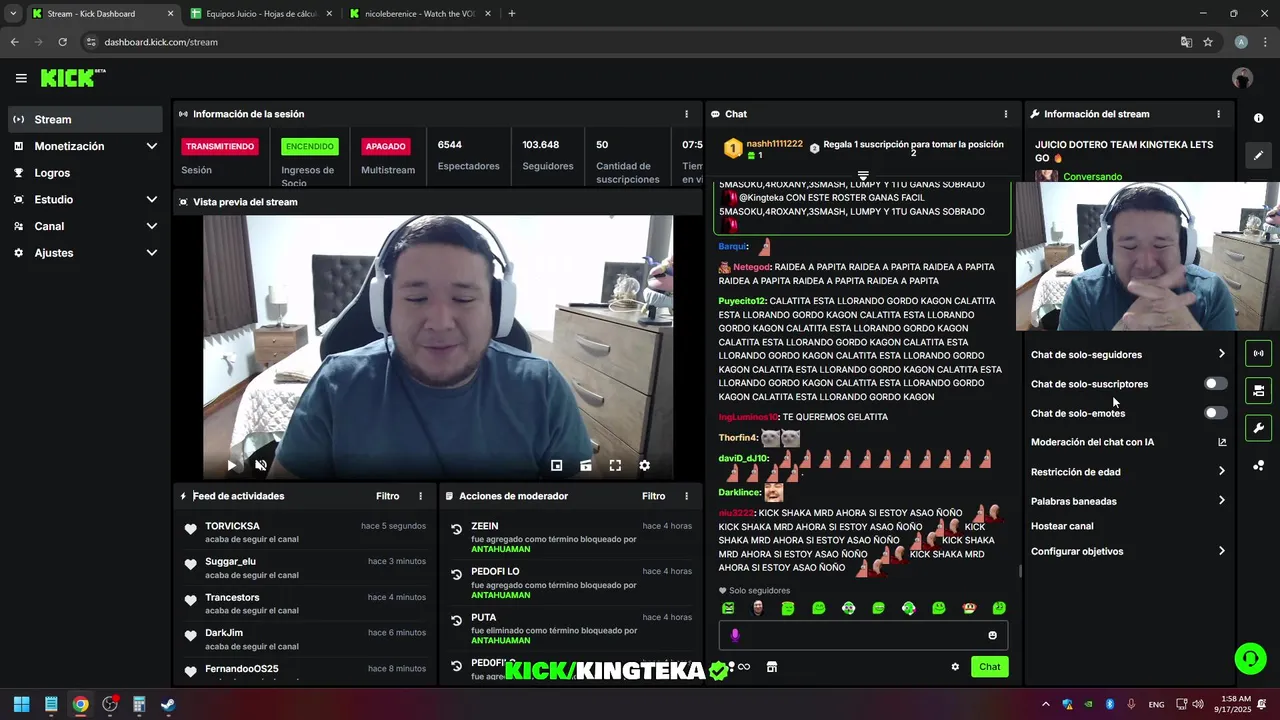Toggle Chat de solo-suscriptores switch
Screen dimensions: 1280x720
click(x=1215, y=384)
